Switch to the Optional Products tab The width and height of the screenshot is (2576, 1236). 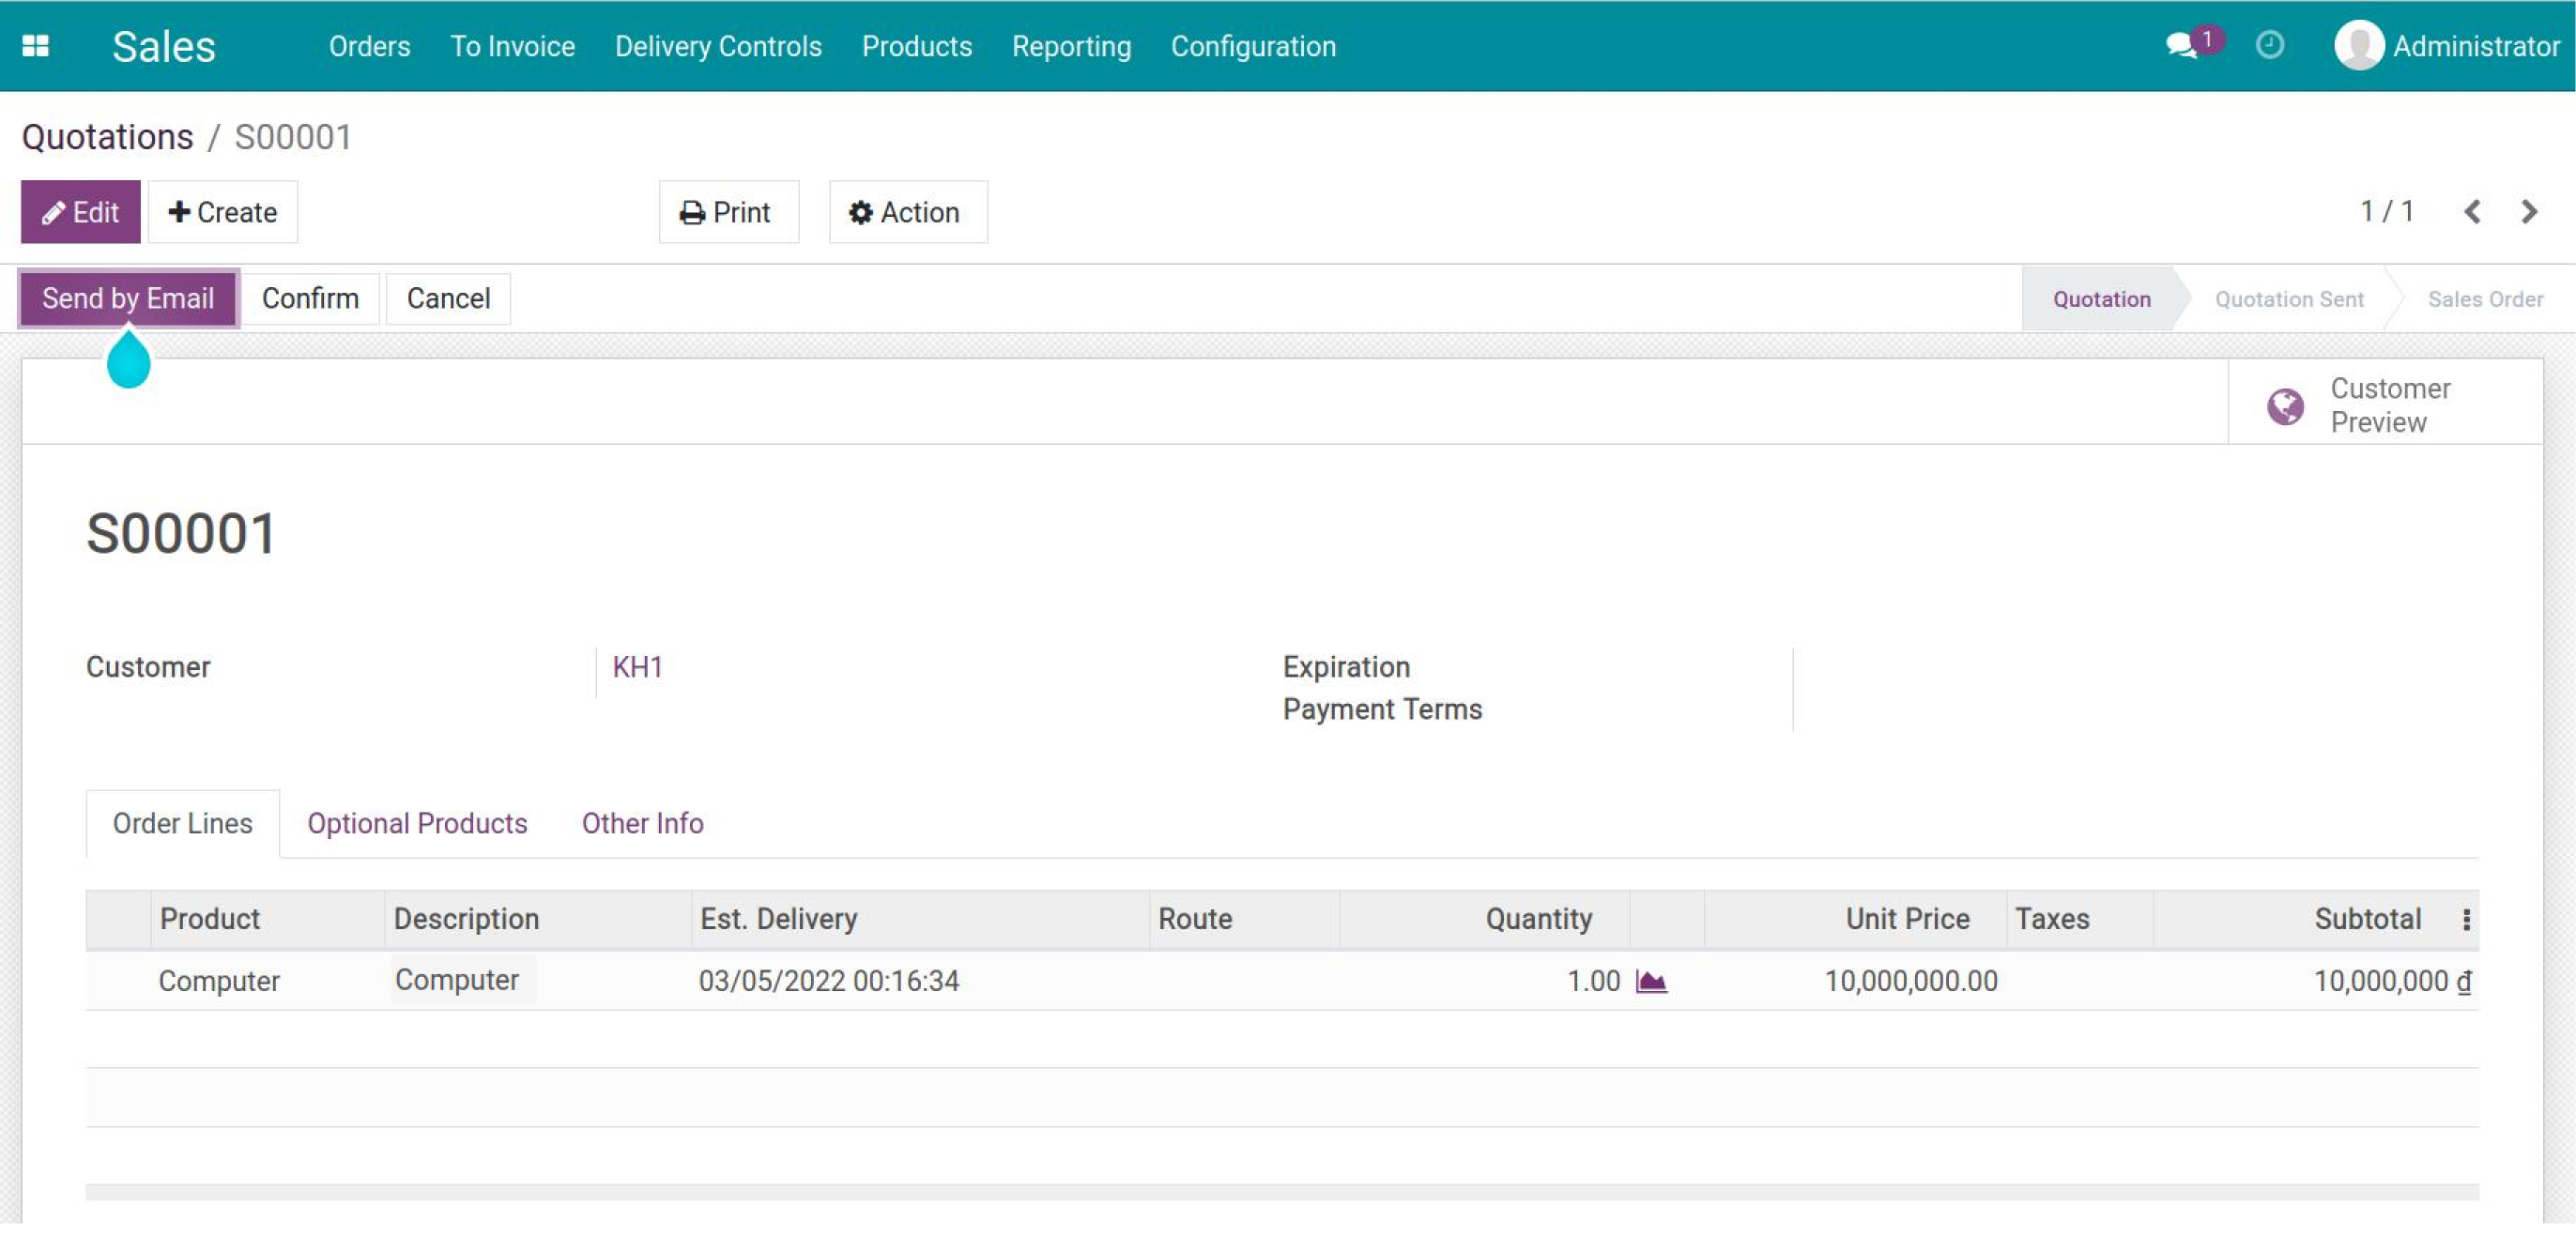click(x=417, y=823)
